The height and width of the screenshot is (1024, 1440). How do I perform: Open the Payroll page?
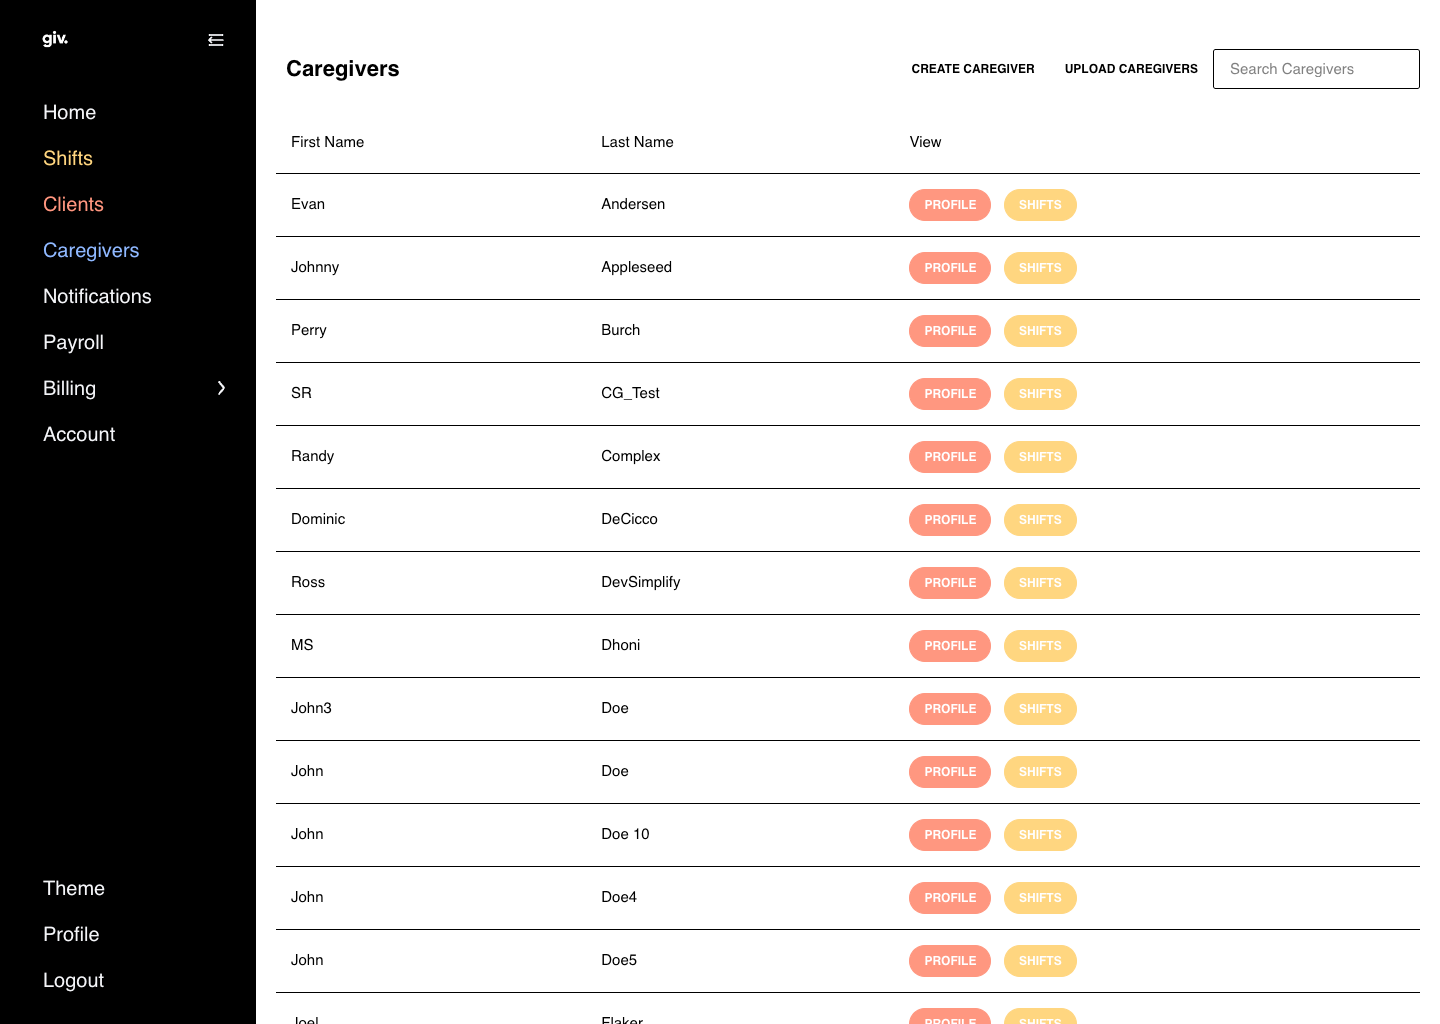[x=73, y=342]
